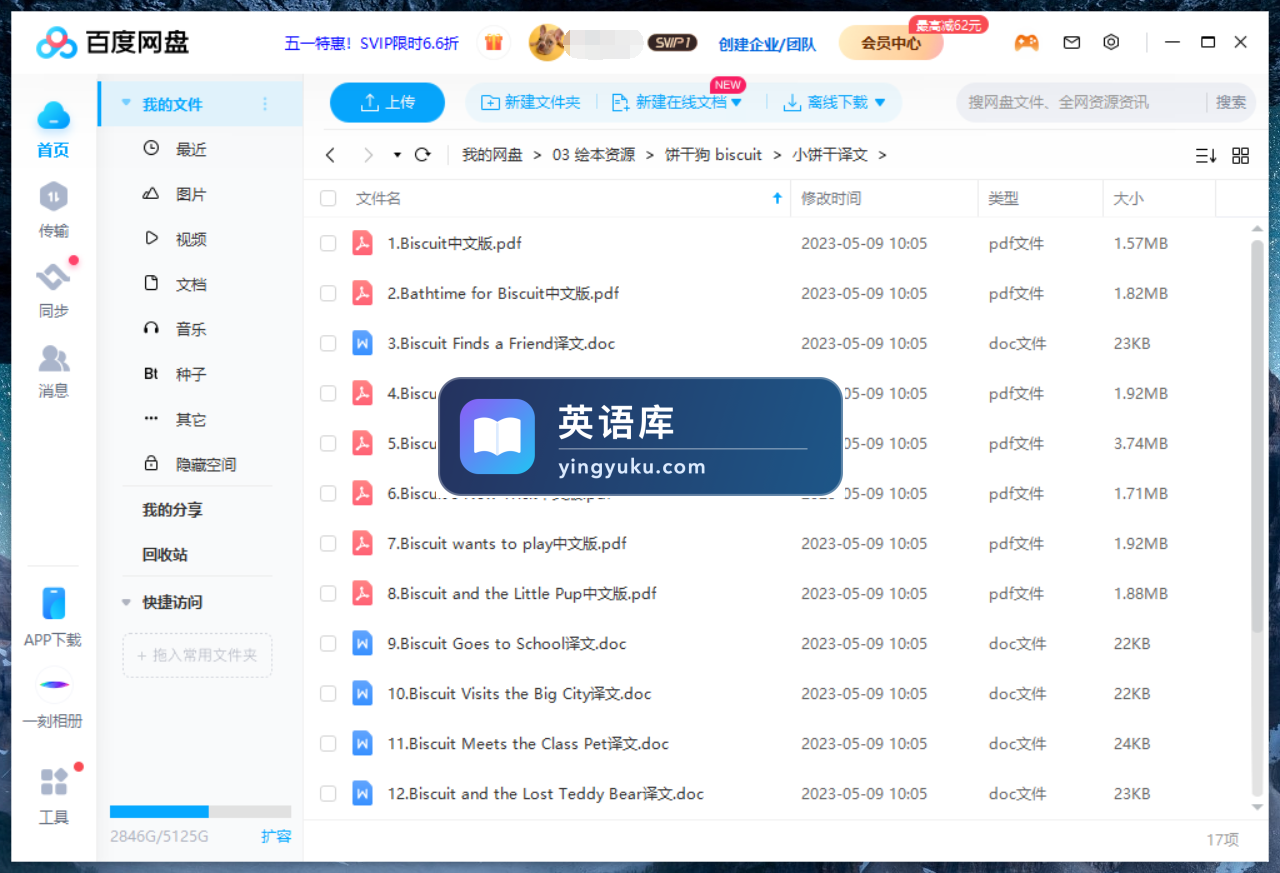Image resolution: width=1280 pixels, height=873 pixels.
Task: Check the box for 9.Biscuit Goes to School译文.doc
Action: pos(328,643)
